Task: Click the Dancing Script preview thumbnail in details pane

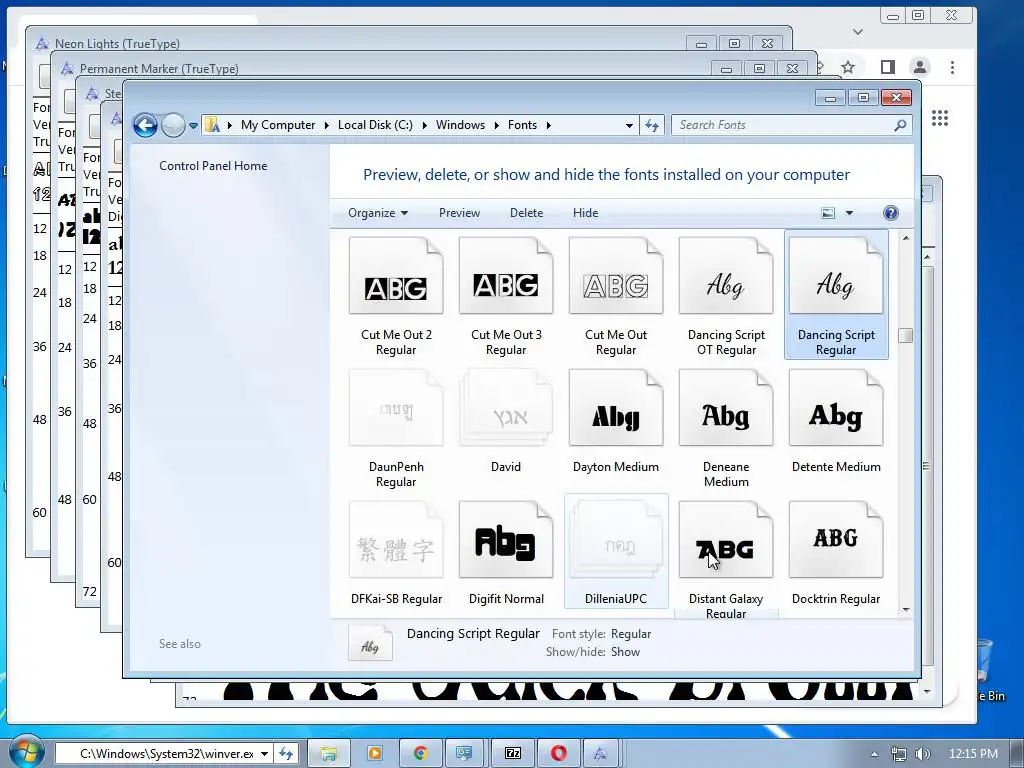Action: click(370, 643)
